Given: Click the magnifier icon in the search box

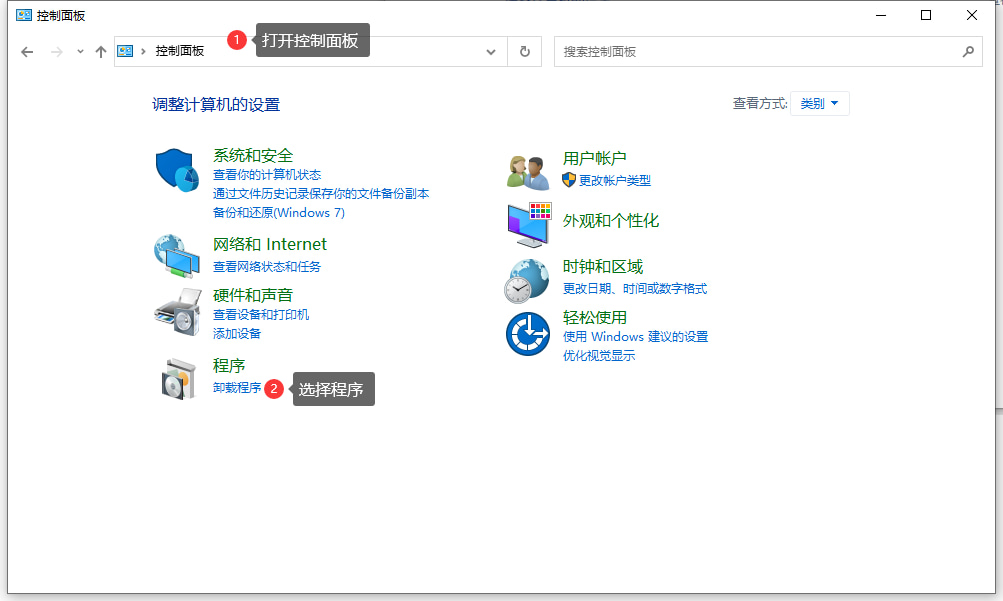Looking at the screenshot, I should click(x=967, y=51).
